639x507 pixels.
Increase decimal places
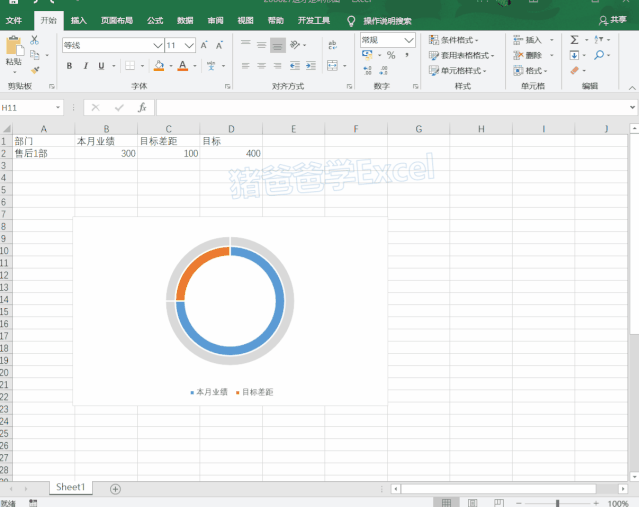point(367,71)
